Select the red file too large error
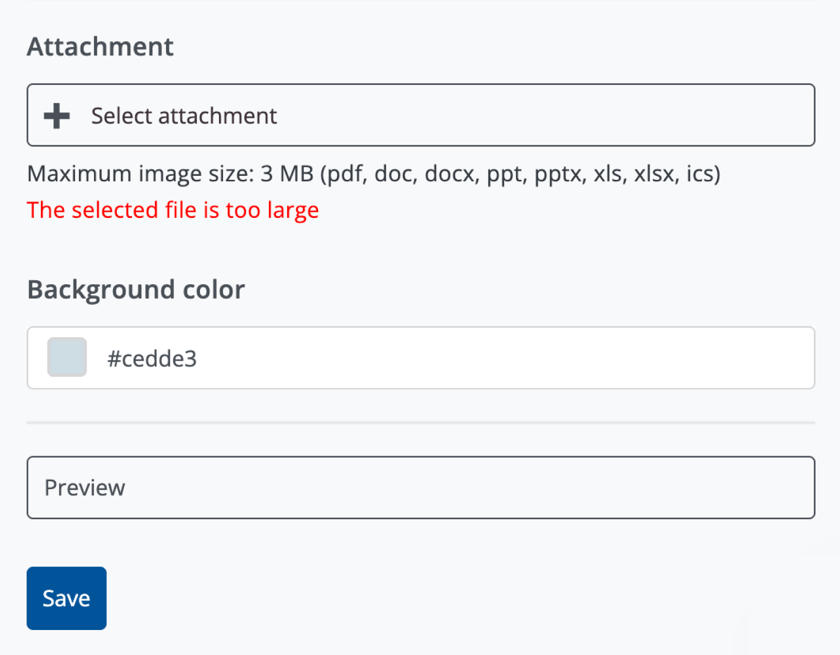Screen dimensions: 840x655 coord(173,210)
